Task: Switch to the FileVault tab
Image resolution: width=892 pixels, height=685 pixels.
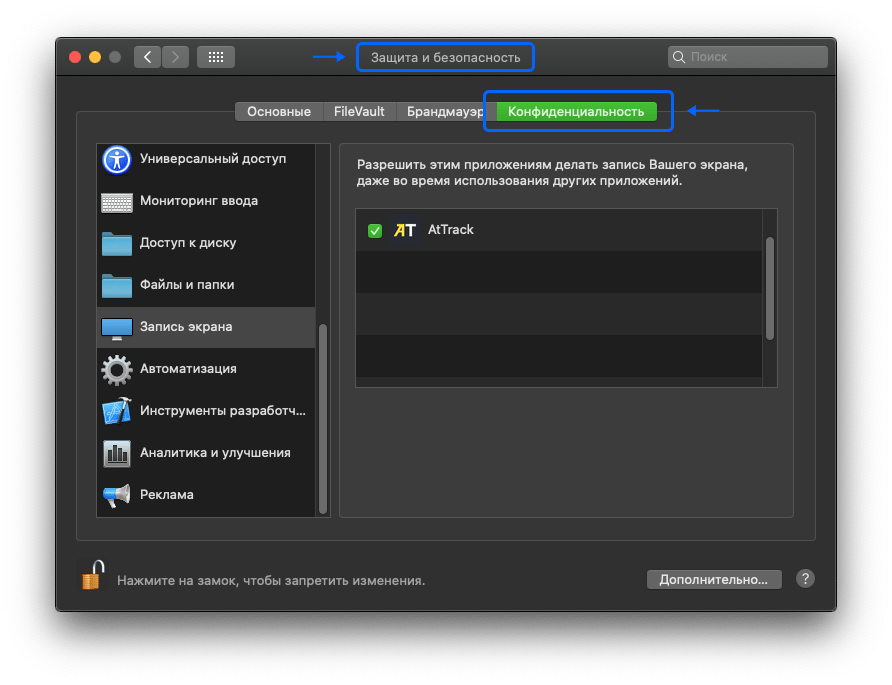Action: point(359,112)
